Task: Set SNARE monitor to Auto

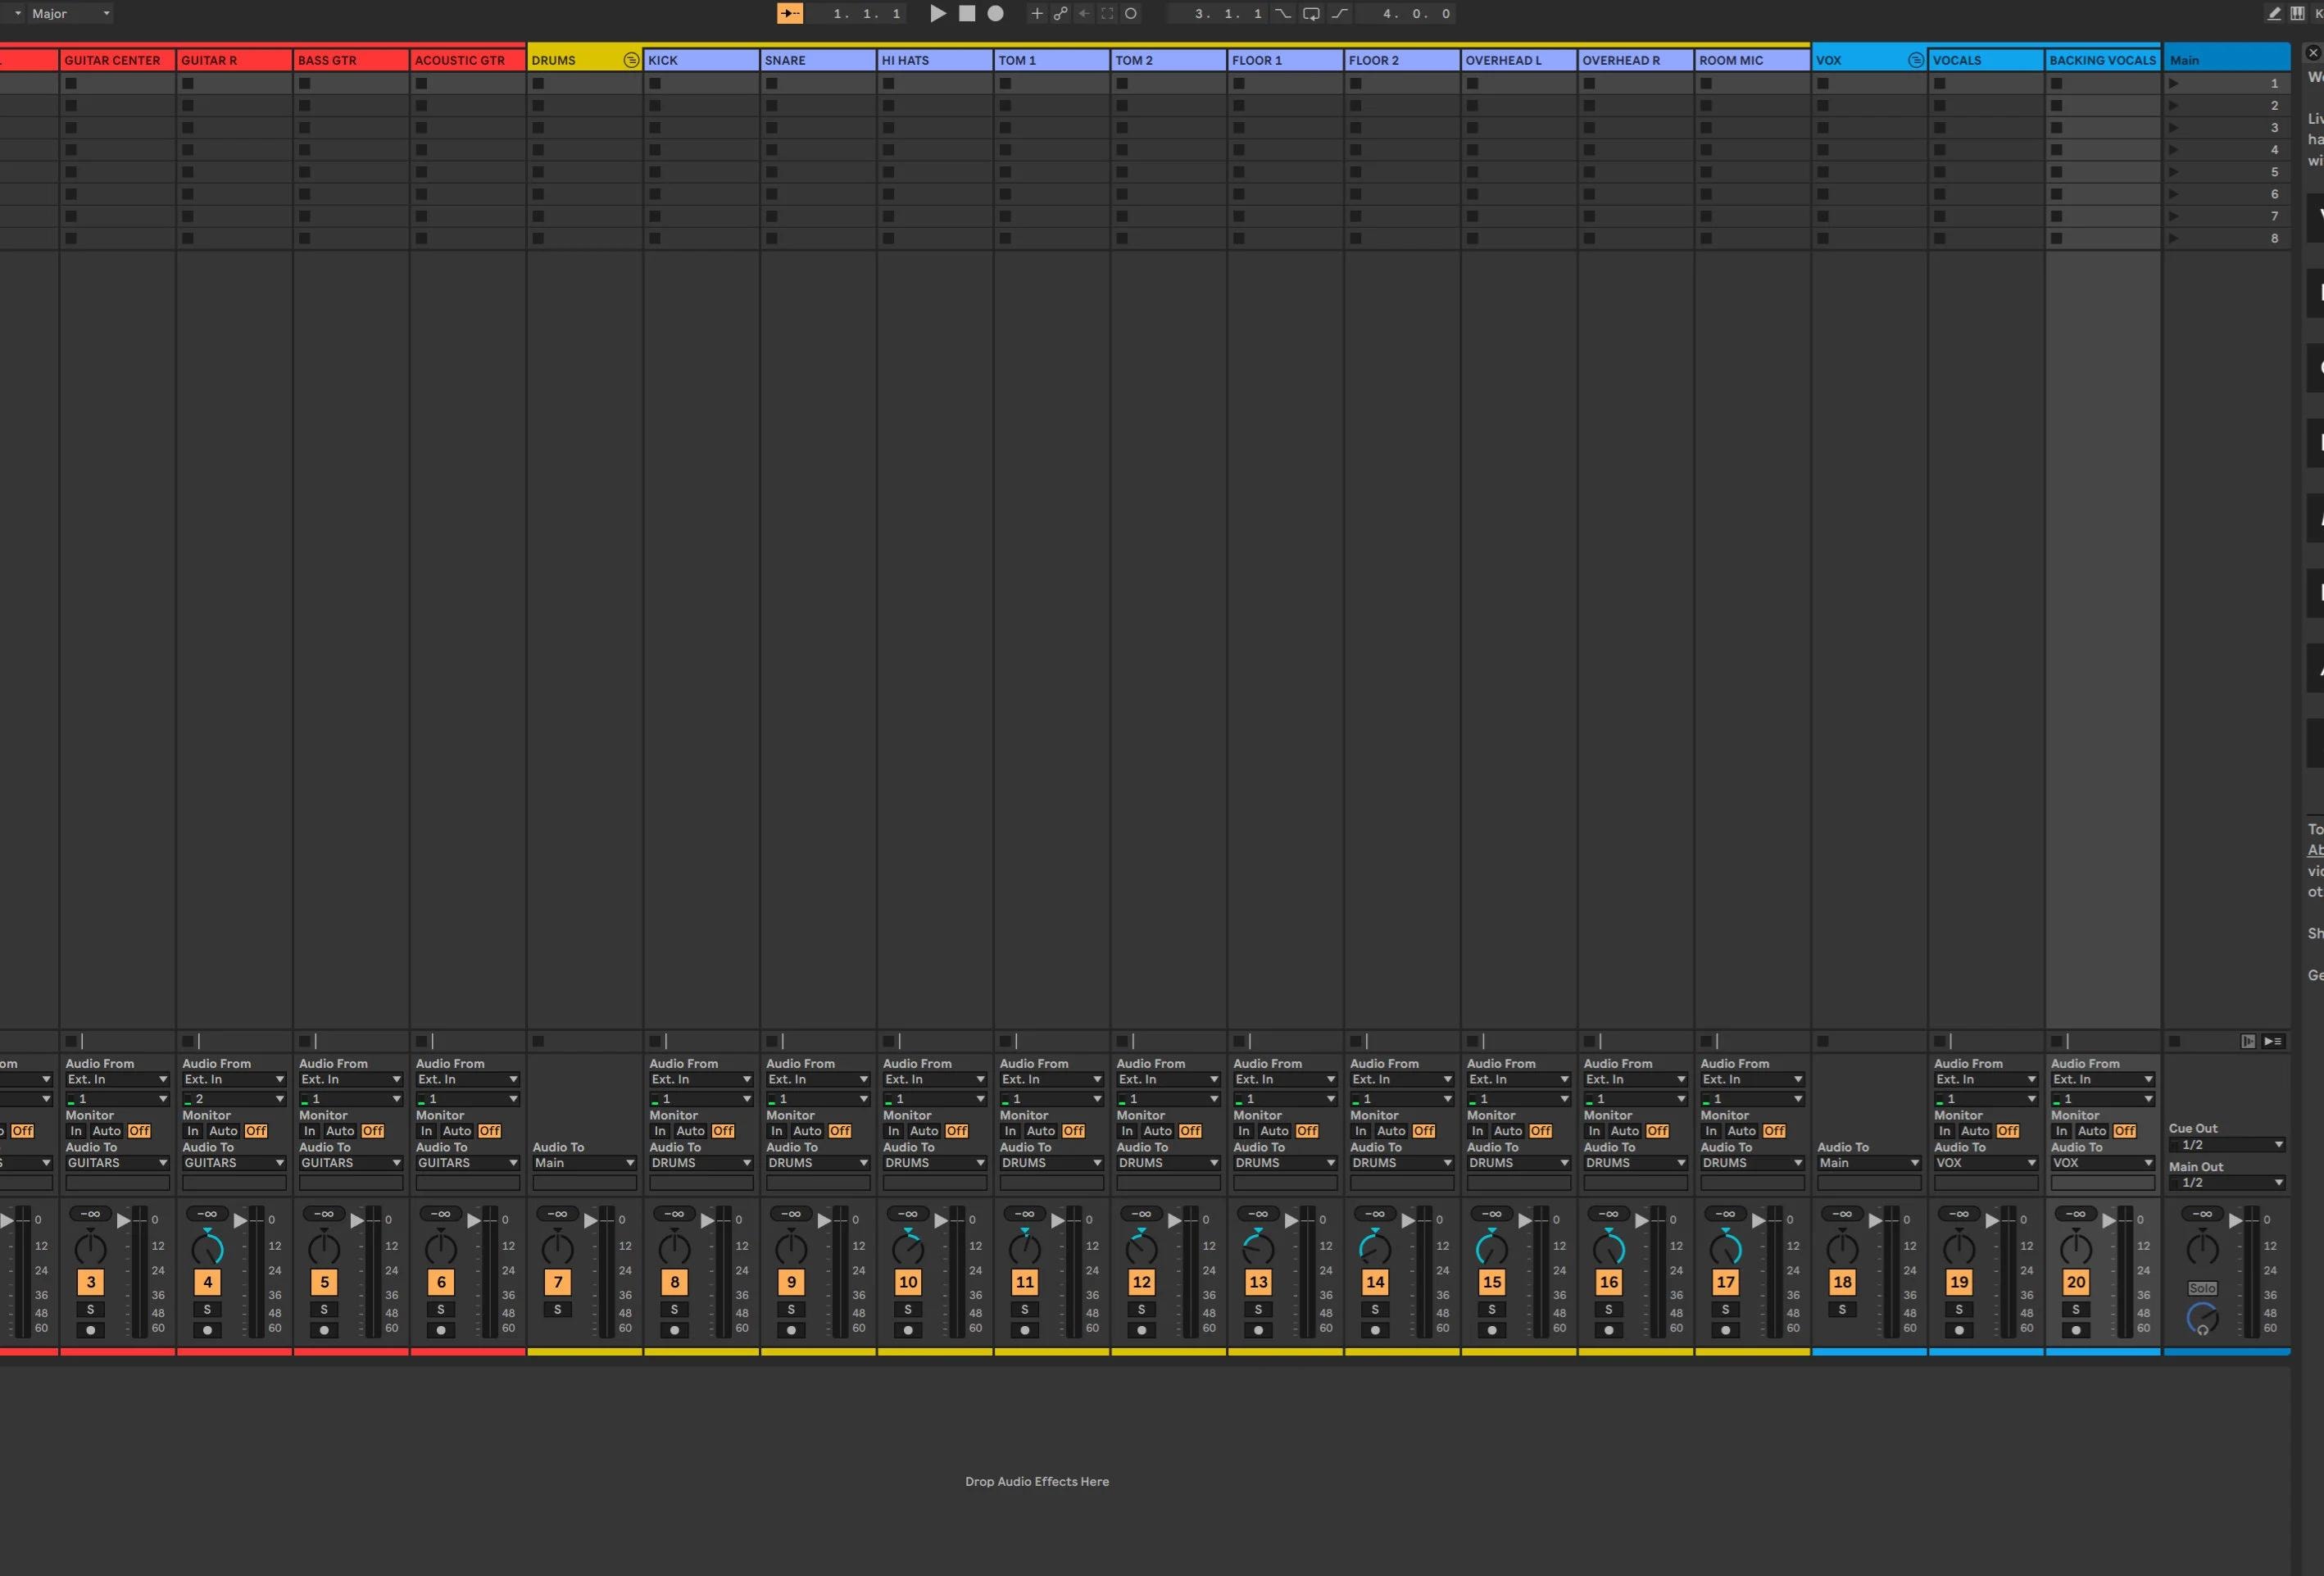Action: [807, 1131]
